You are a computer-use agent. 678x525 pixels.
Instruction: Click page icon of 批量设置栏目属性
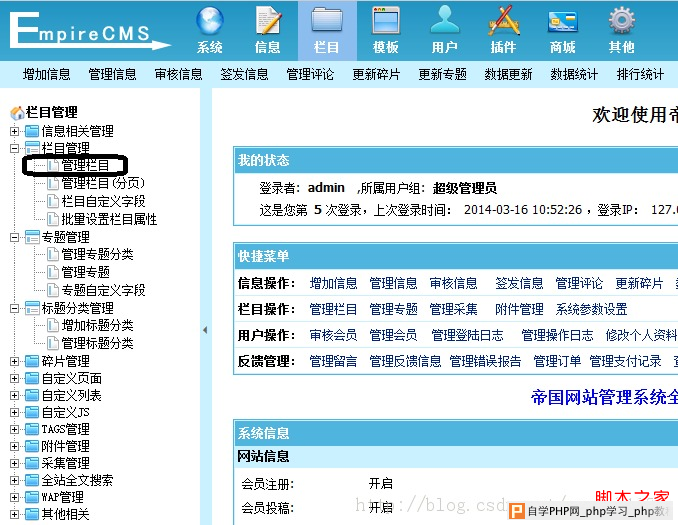53,219
